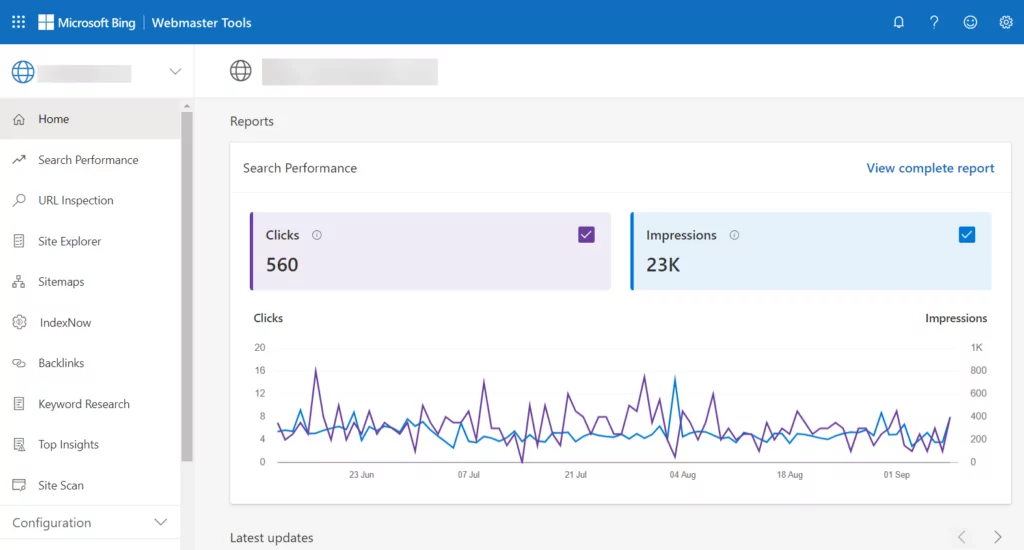The height and width of the screenshot is (550, 1024).
Task: Open Top Insights in the sidebar
Action: pyautogui.click(x=90, y=444)
